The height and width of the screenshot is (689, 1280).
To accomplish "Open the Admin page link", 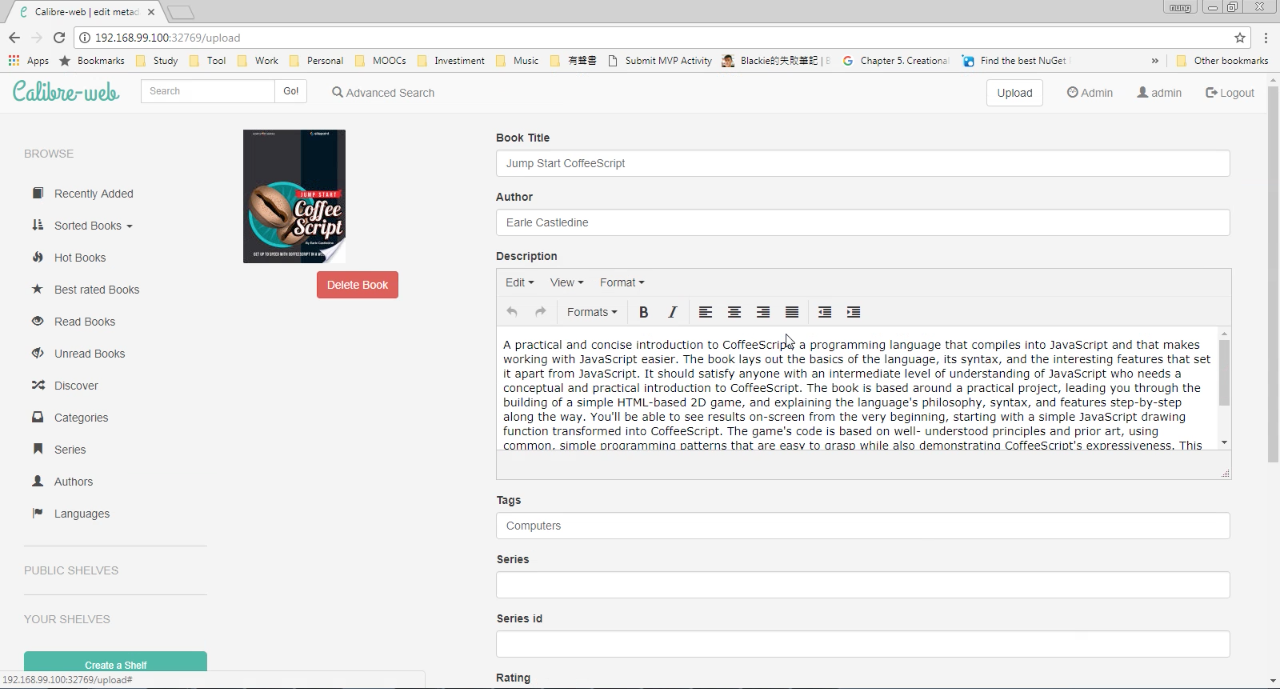I will [x=1090, y=92].
